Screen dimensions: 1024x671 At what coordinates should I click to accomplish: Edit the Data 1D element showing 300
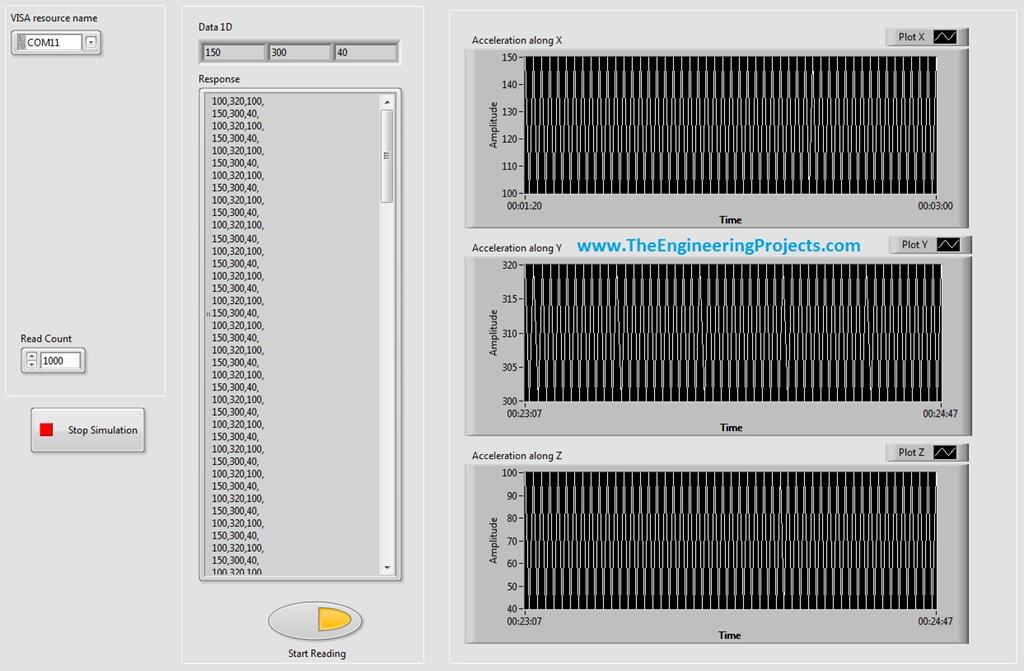pyautogui.click(x=298, y=50)
